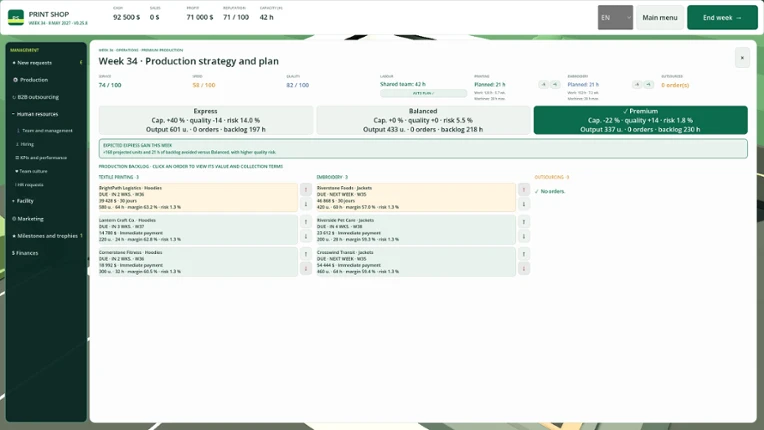Screen dimensions: 764x430
Task: Click the Shared team: 42 h label
Action: click(x=402, y=84)
